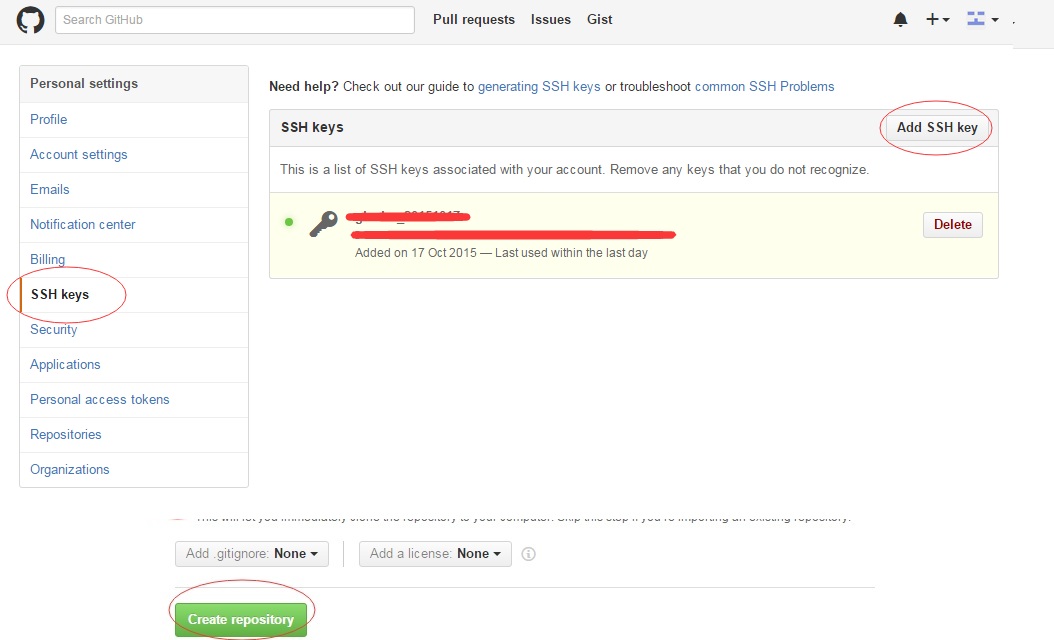The image size is (1054, 640).
Task: Open the user avatar menu
Action: pos(982,19)
